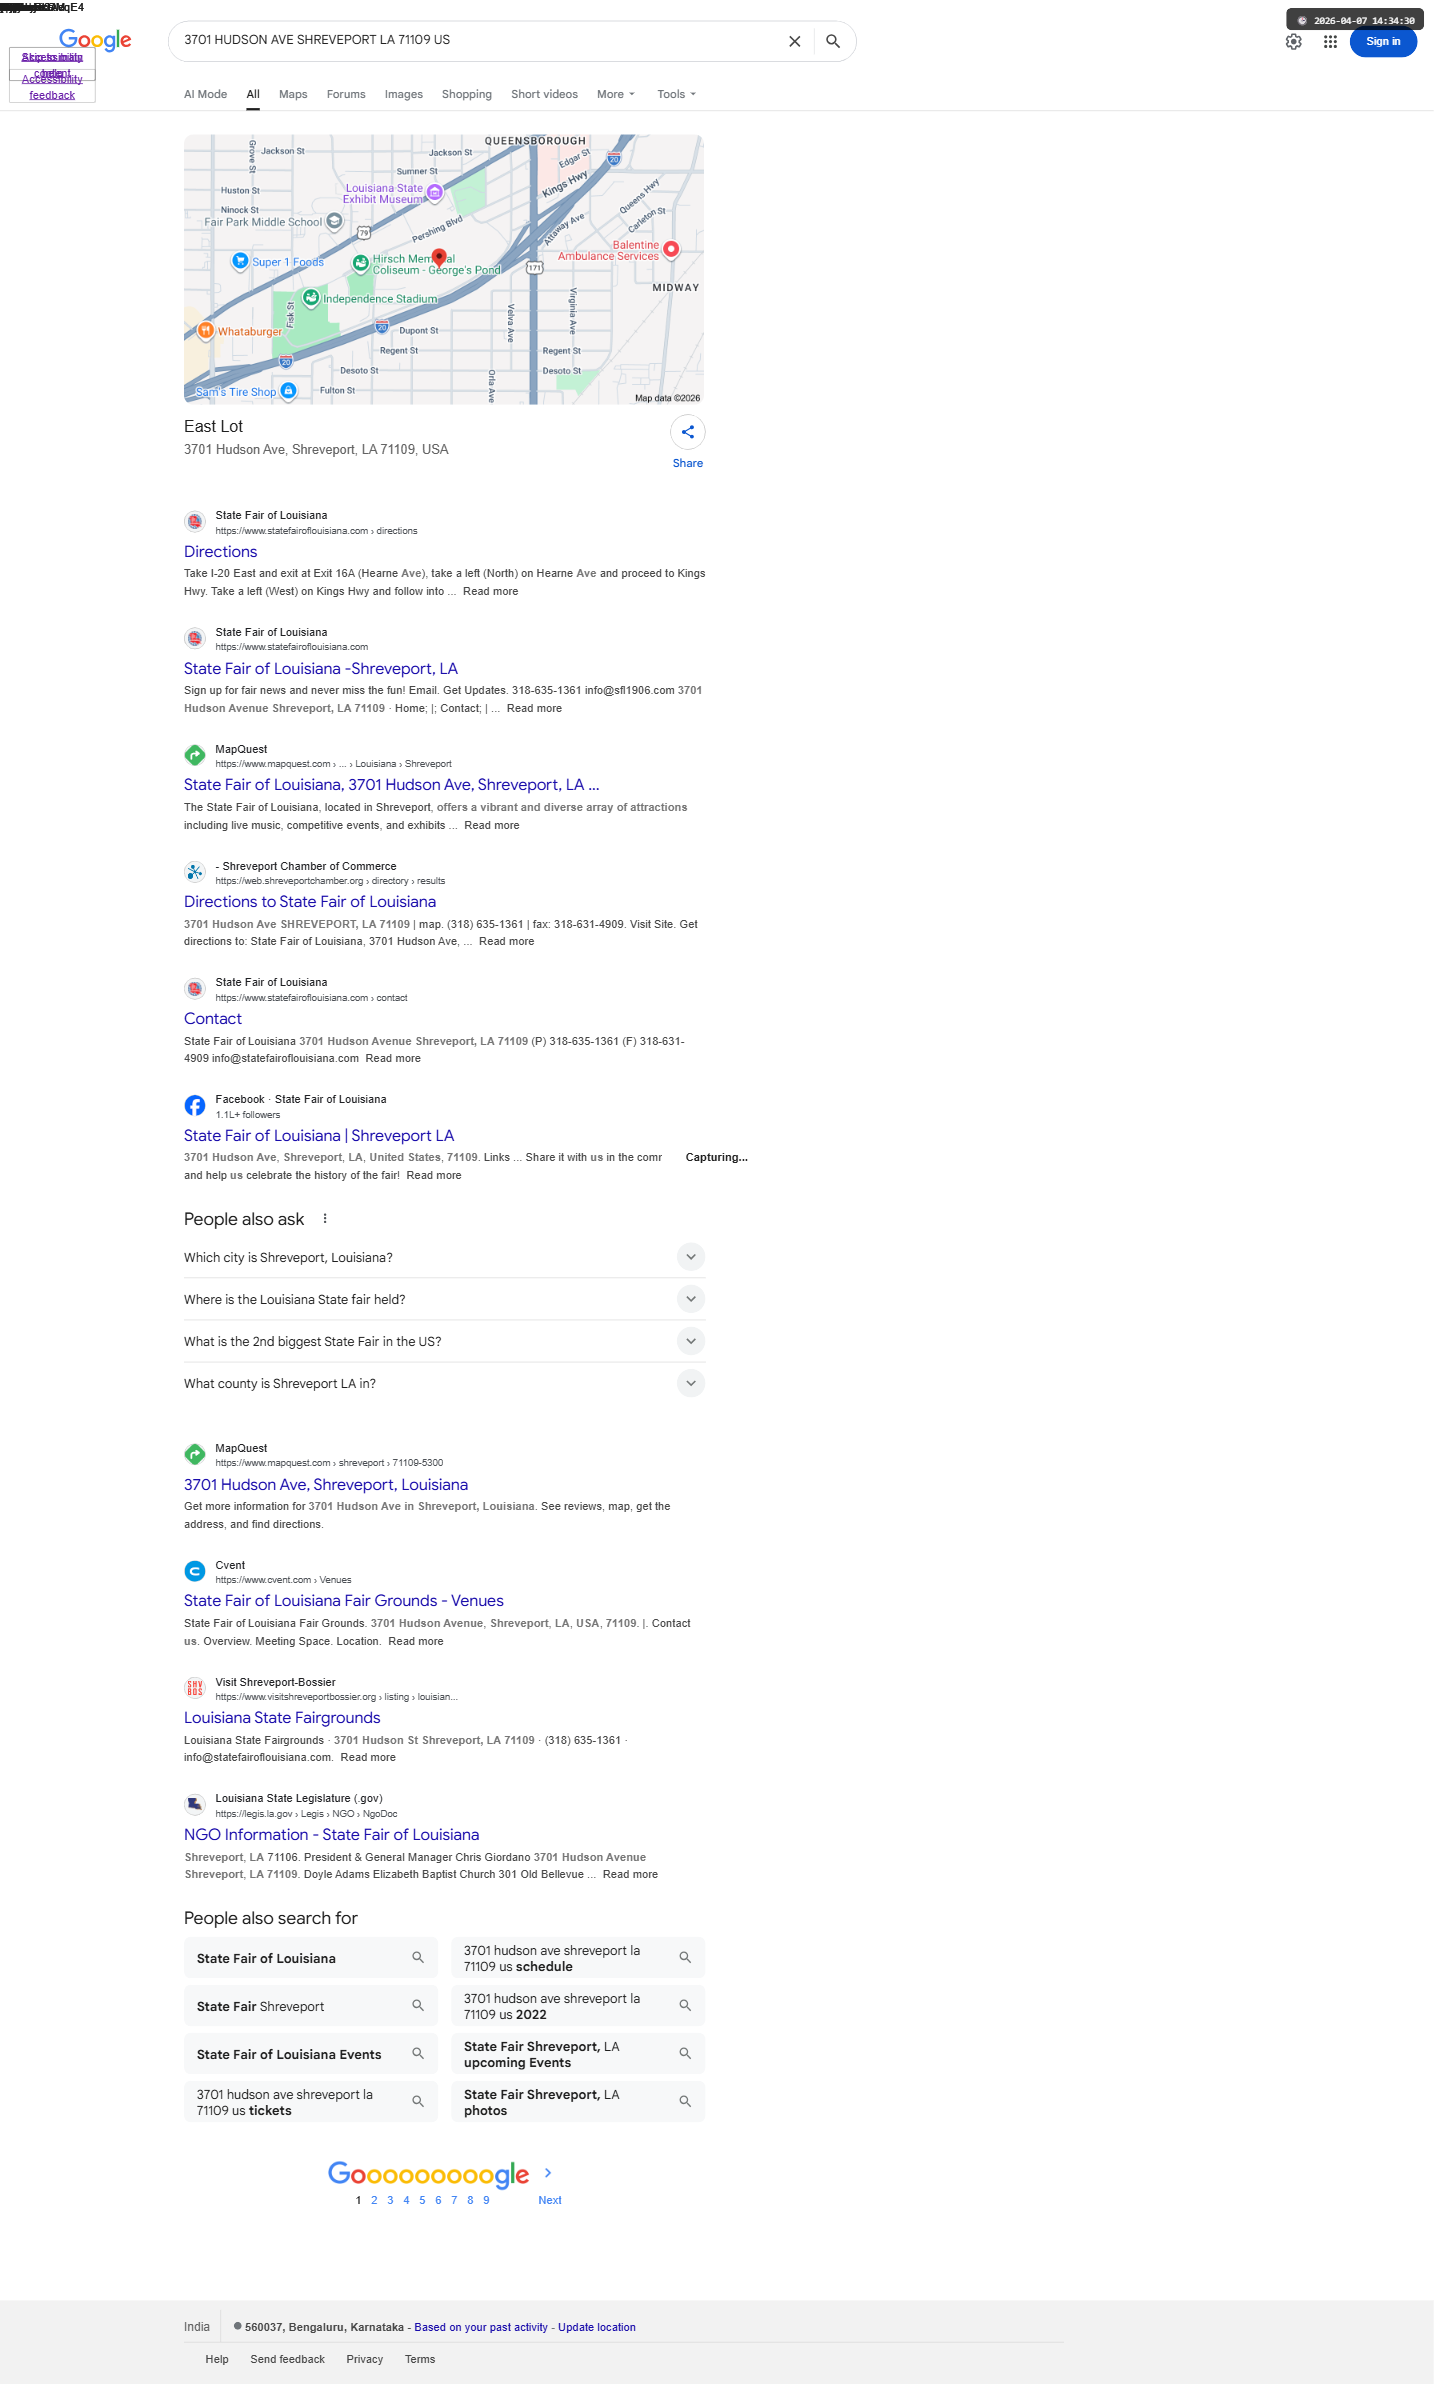The image size is (1448, 2384).
Task: Expand 'What county is Shreveport LA in?'
Action: (x=444, y=1383)
